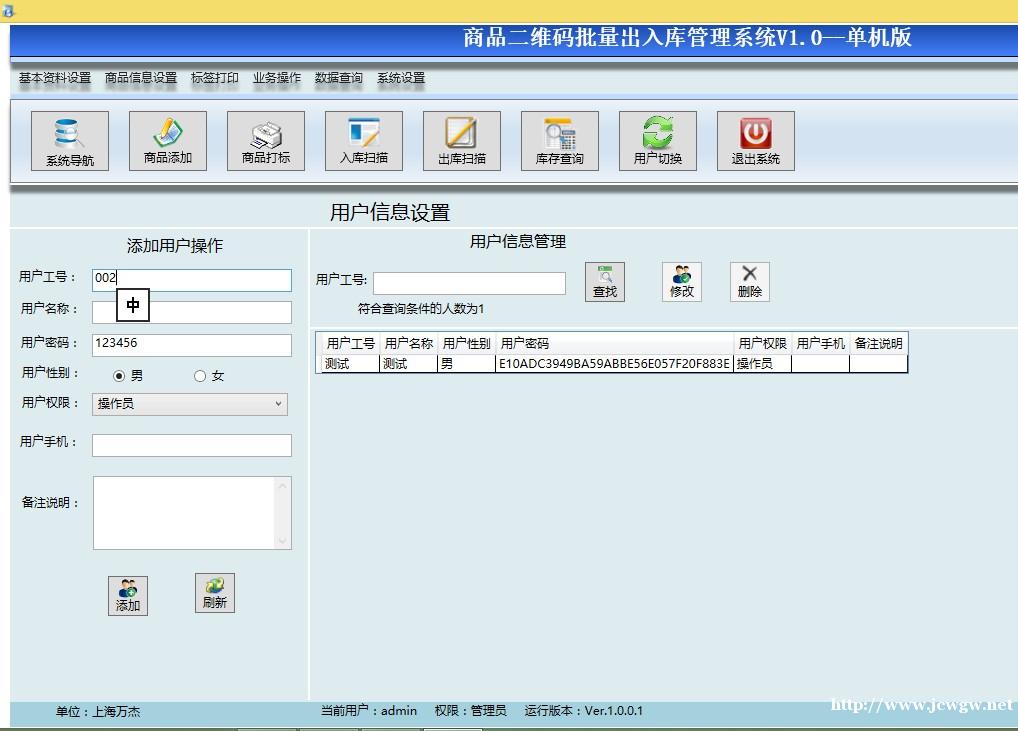Open the 数据查询 menu
The width and height of the screenshot is (1018, 731).
click(x=339, y=78)
